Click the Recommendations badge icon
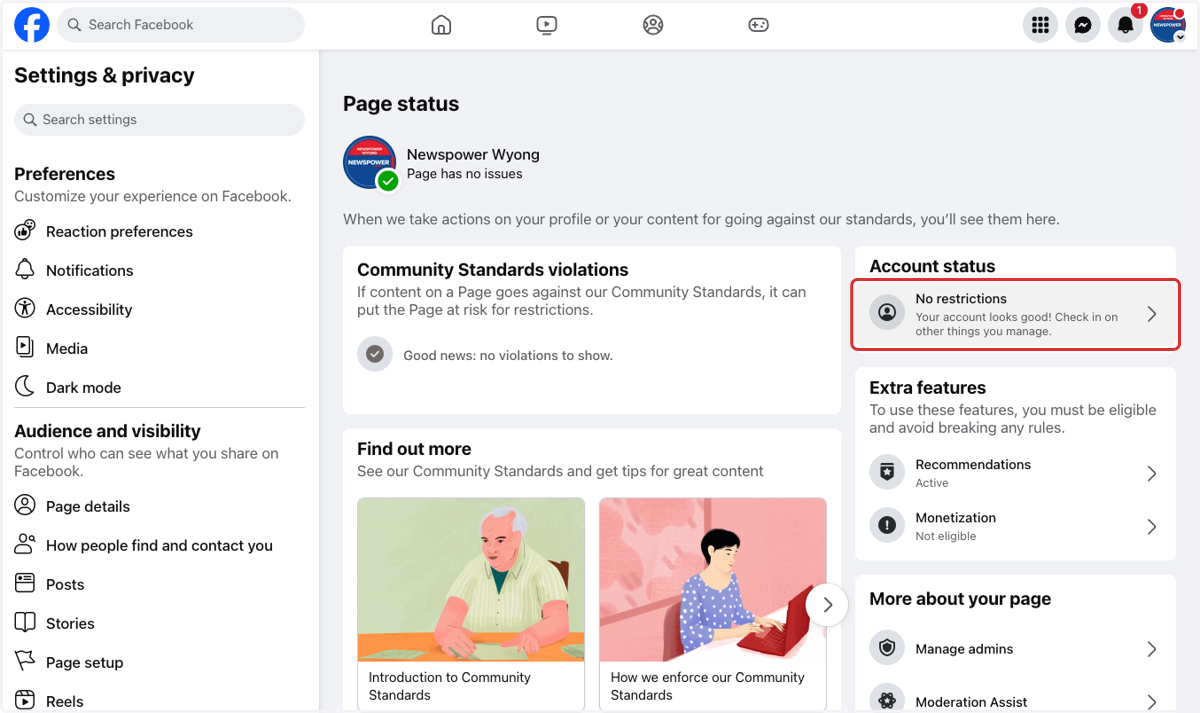Viewport: 1200px width, 713px height. (887, 473)
